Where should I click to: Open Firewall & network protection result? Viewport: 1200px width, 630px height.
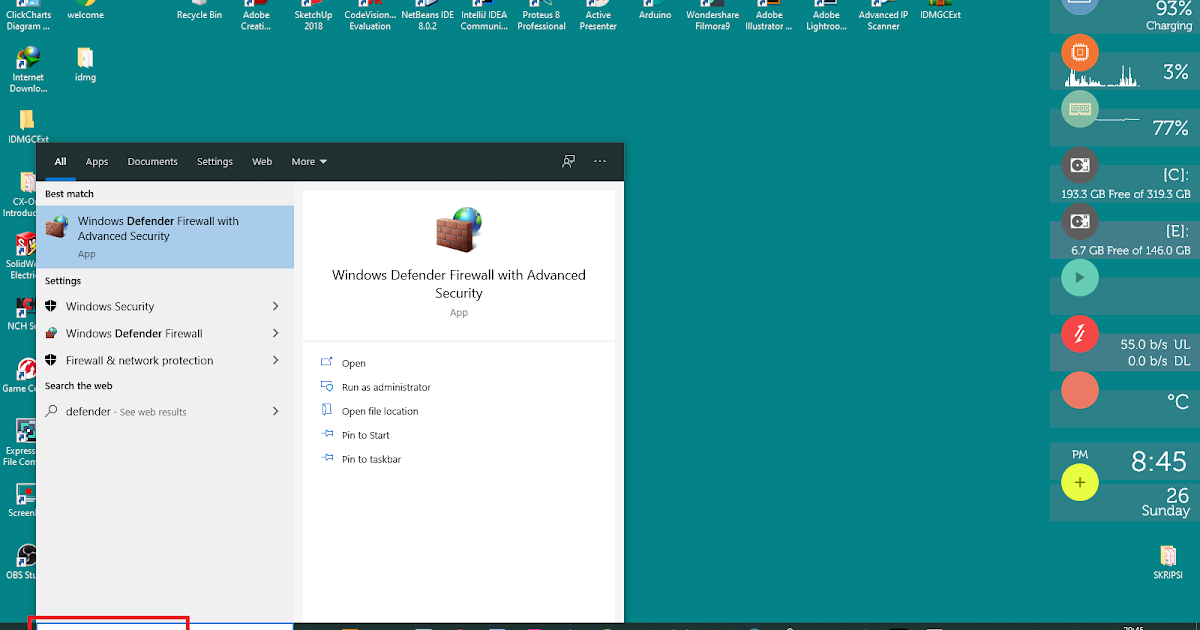[x=165, y=360]
